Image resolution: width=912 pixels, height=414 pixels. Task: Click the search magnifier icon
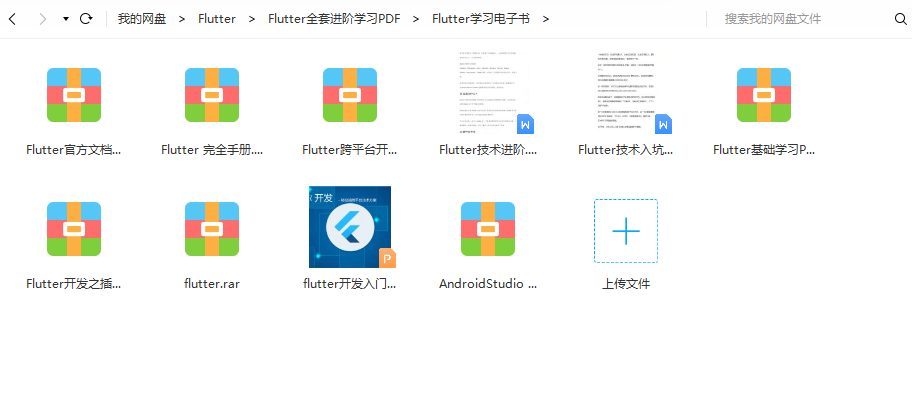click(900, 19)
